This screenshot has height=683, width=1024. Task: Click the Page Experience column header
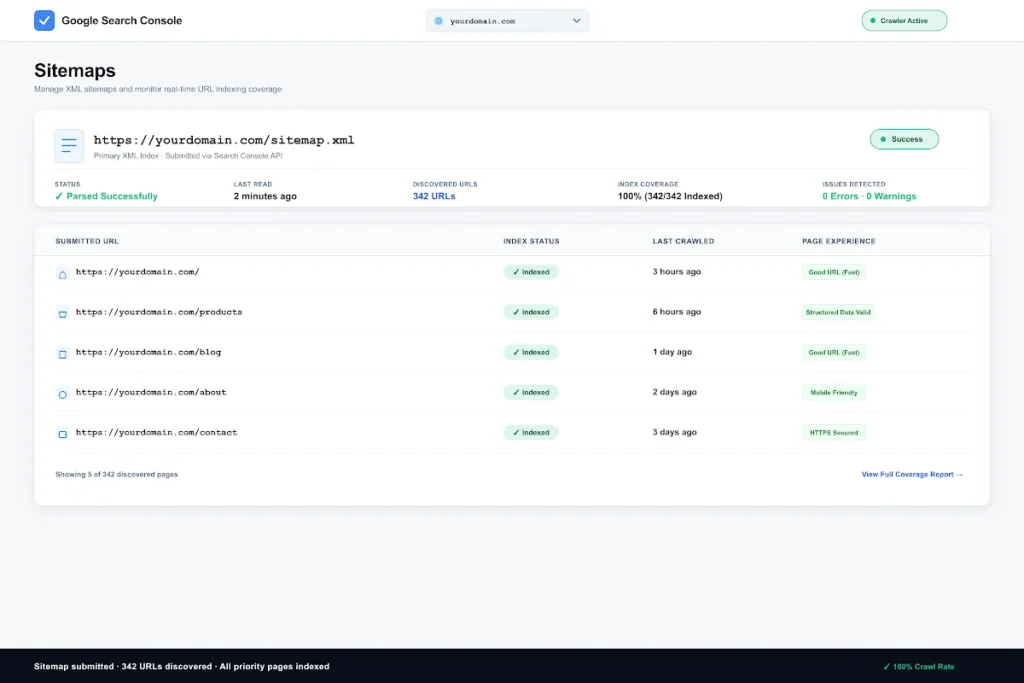pos(839,241)
